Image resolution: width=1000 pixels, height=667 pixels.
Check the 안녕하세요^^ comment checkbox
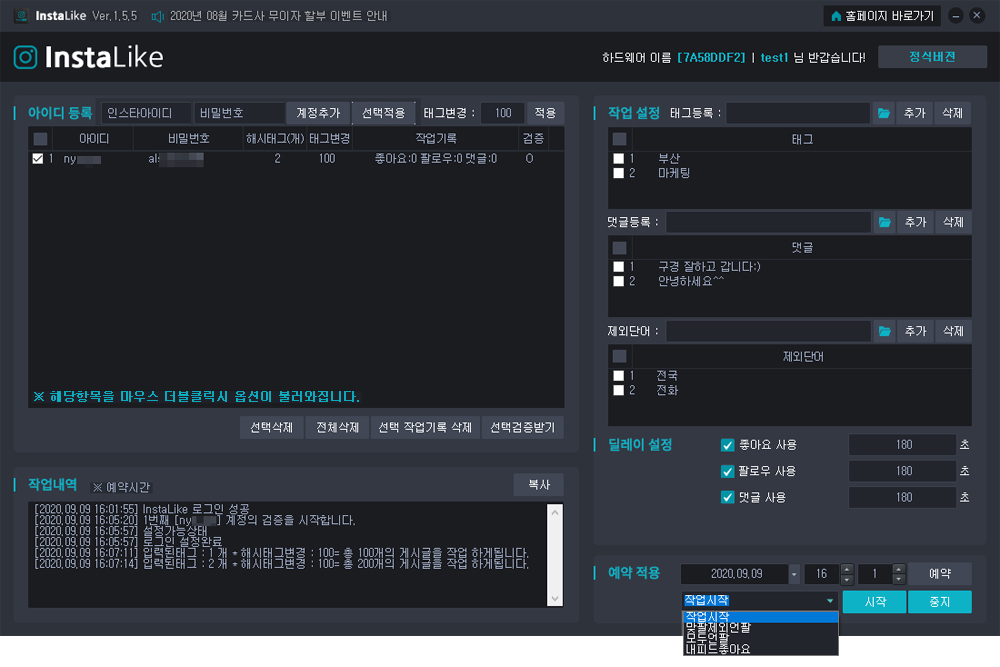click(x=618, y=281)
